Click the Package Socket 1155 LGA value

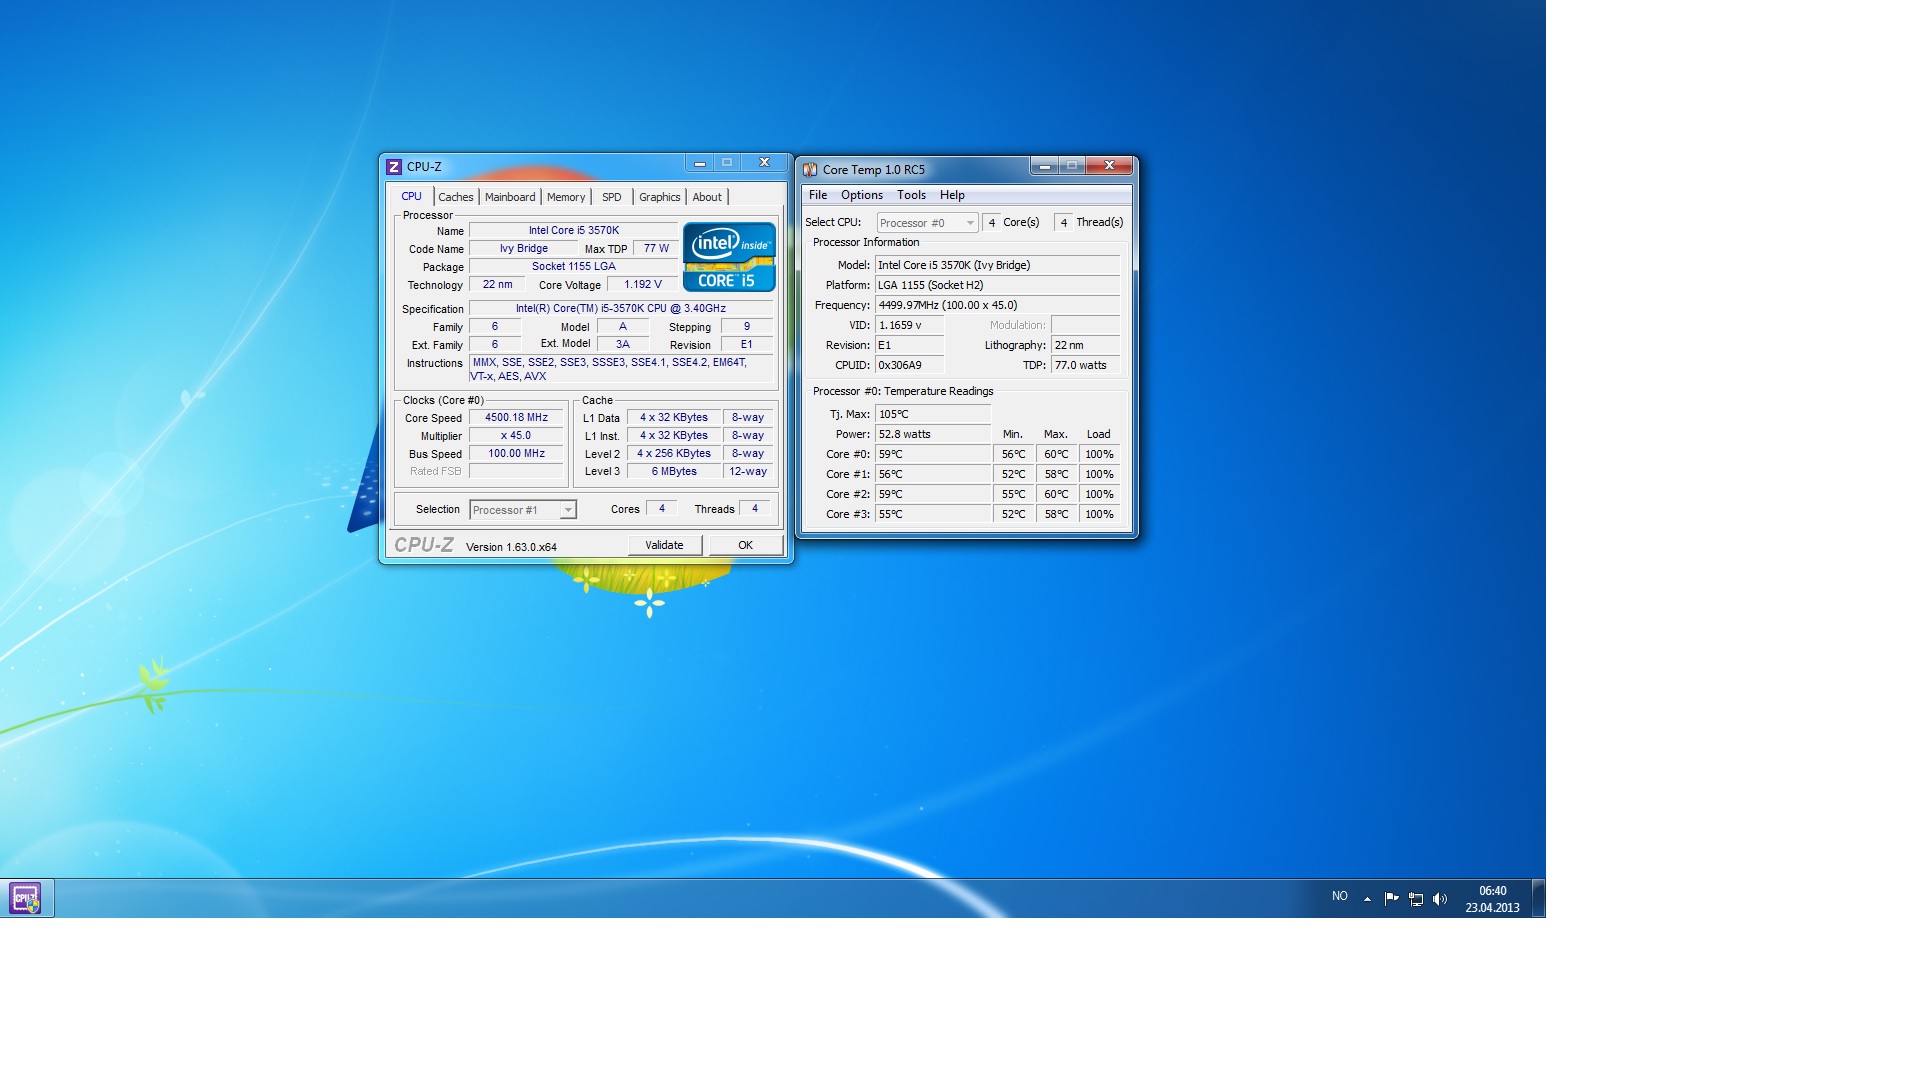(x=574, y=267)
